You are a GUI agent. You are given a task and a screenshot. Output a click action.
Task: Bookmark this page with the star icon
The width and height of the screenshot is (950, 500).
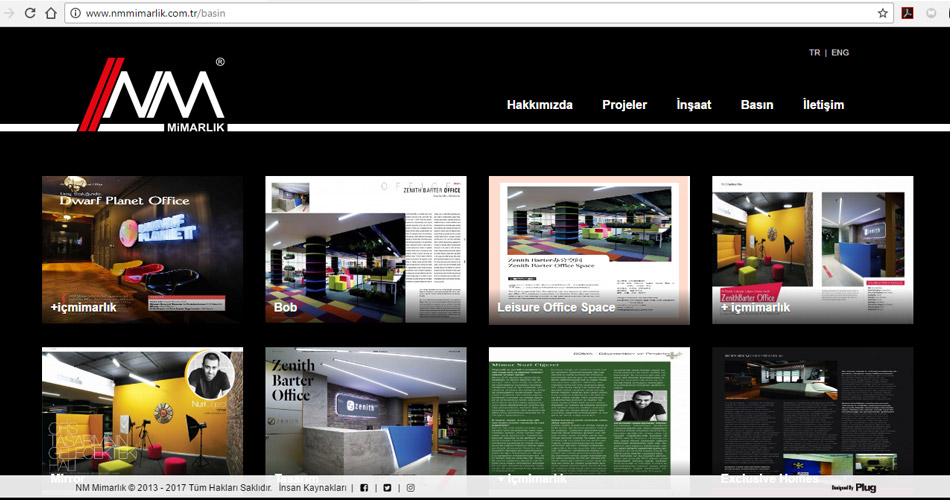[883, 13]
